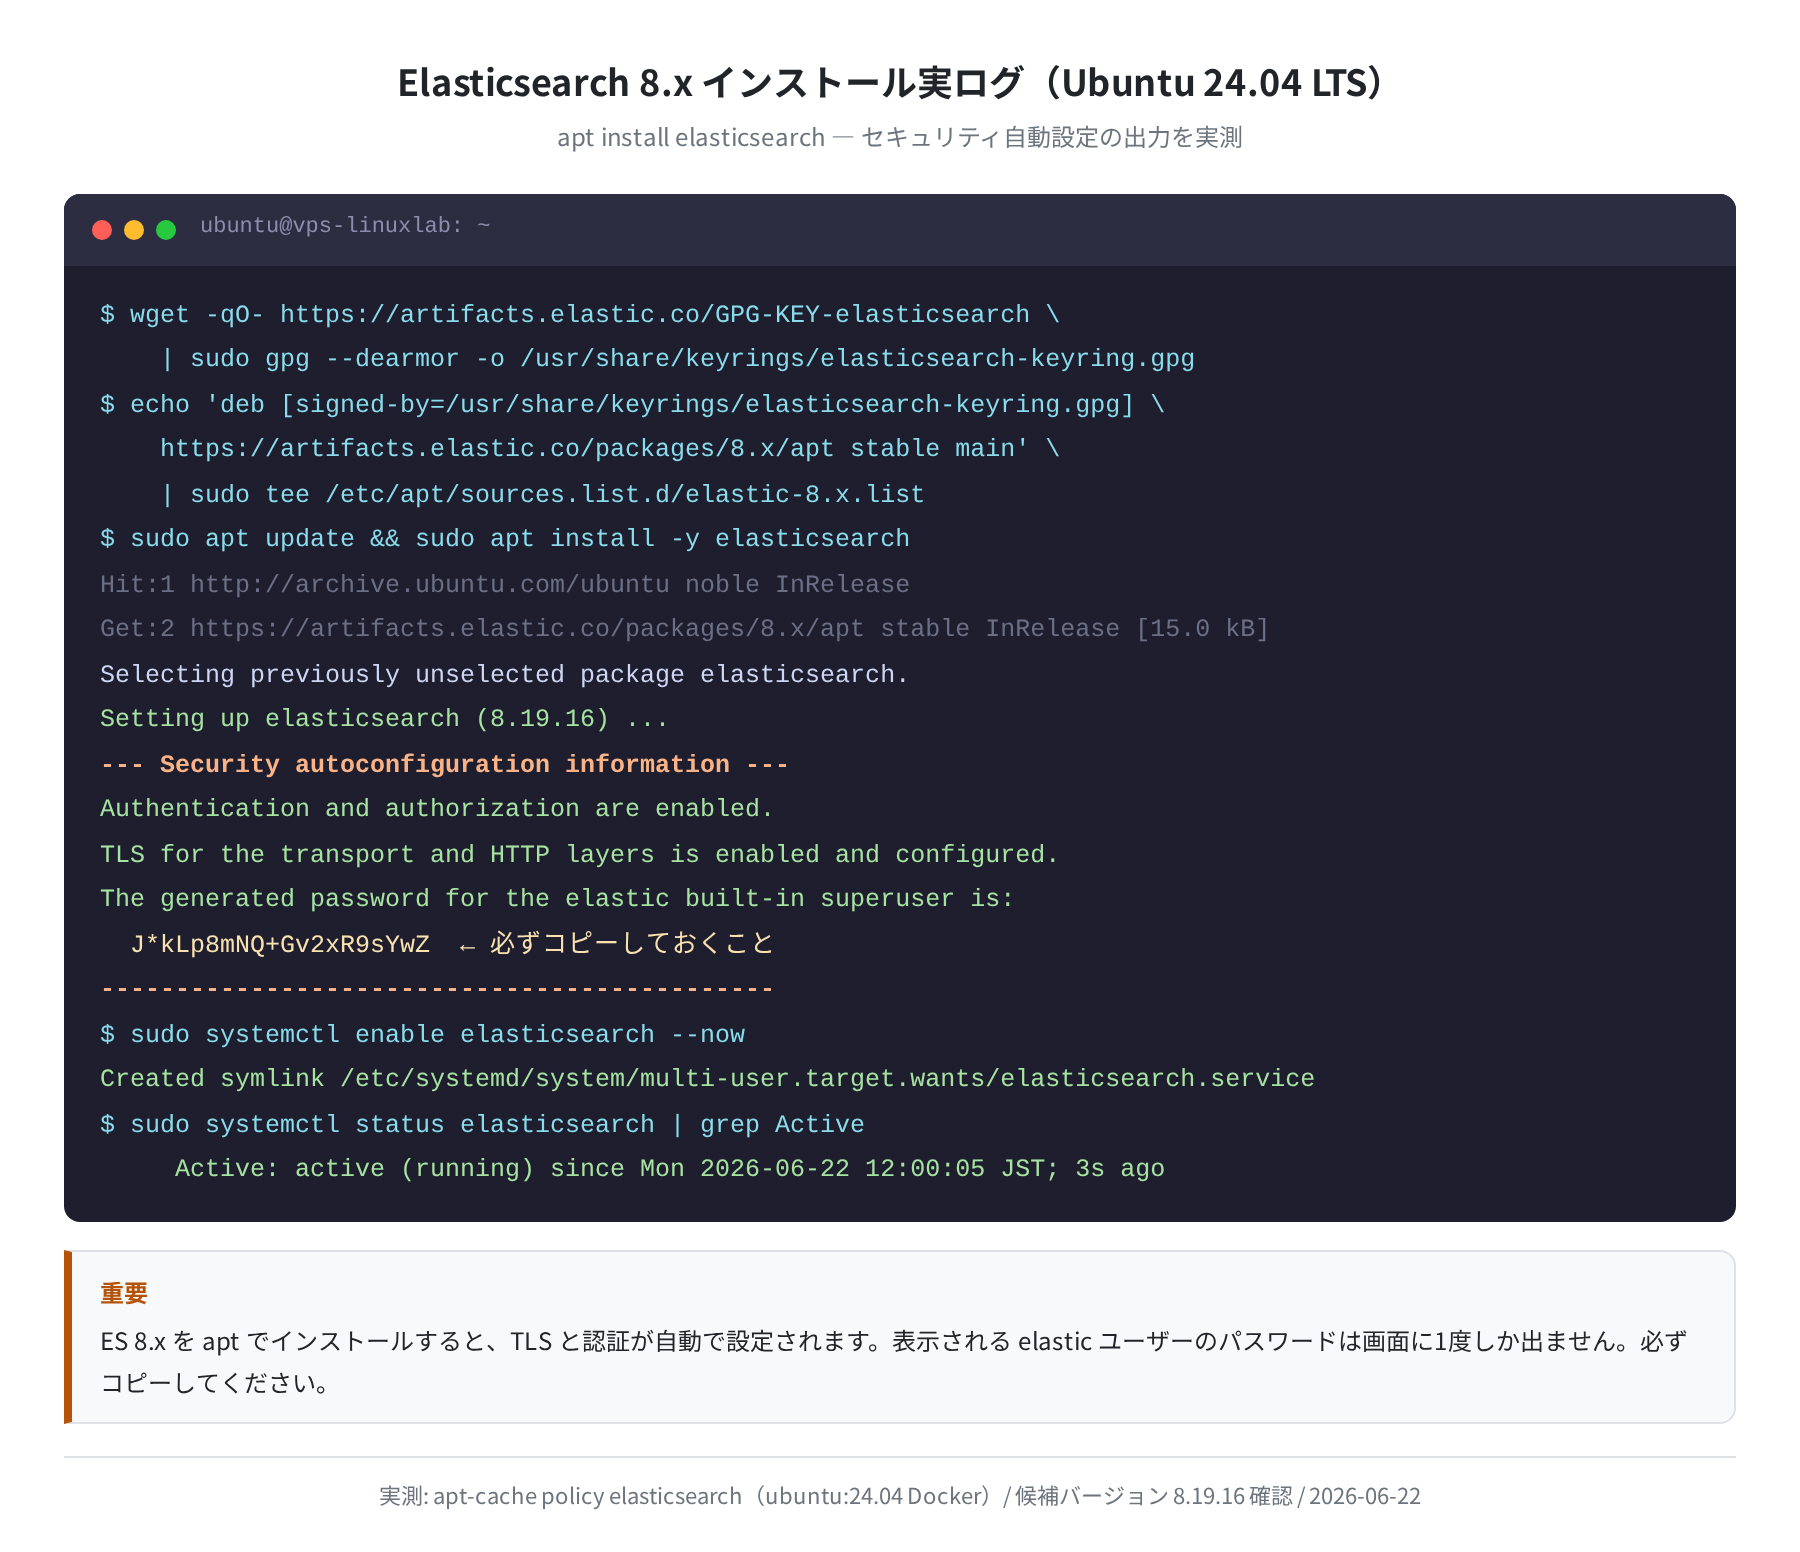Click the wget GPG-KEY-elasticsearch command line
This screenshot has width=1800, height=1552.
coord(580,314)
